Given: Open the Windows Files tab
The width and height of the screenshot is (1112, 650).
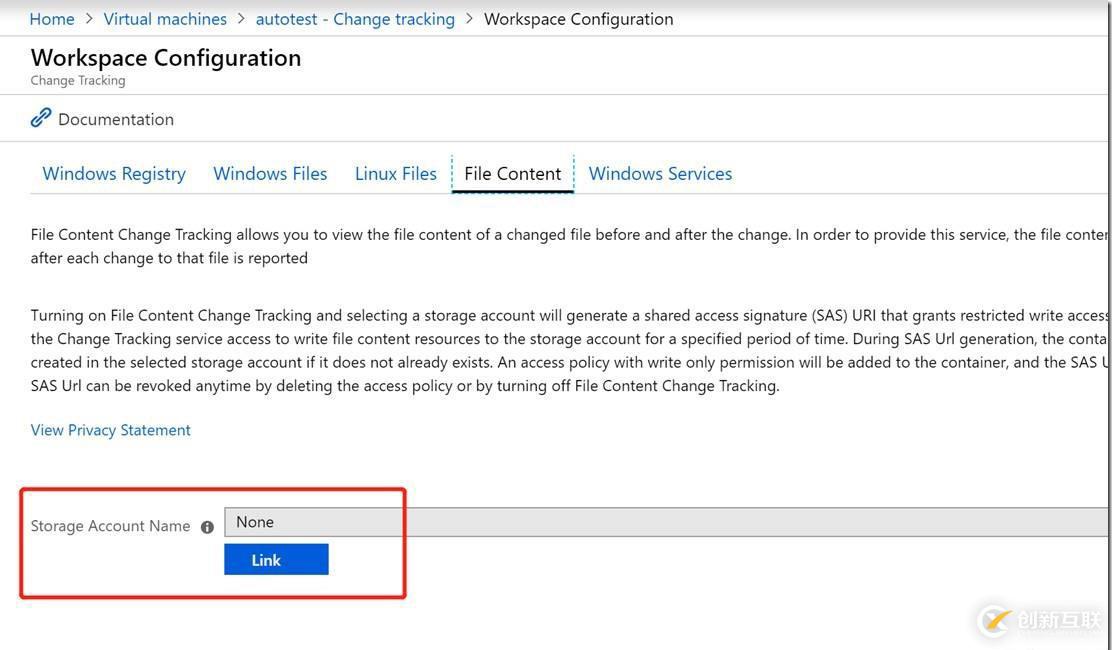Looking at the screenshot, I should (269, 173).
